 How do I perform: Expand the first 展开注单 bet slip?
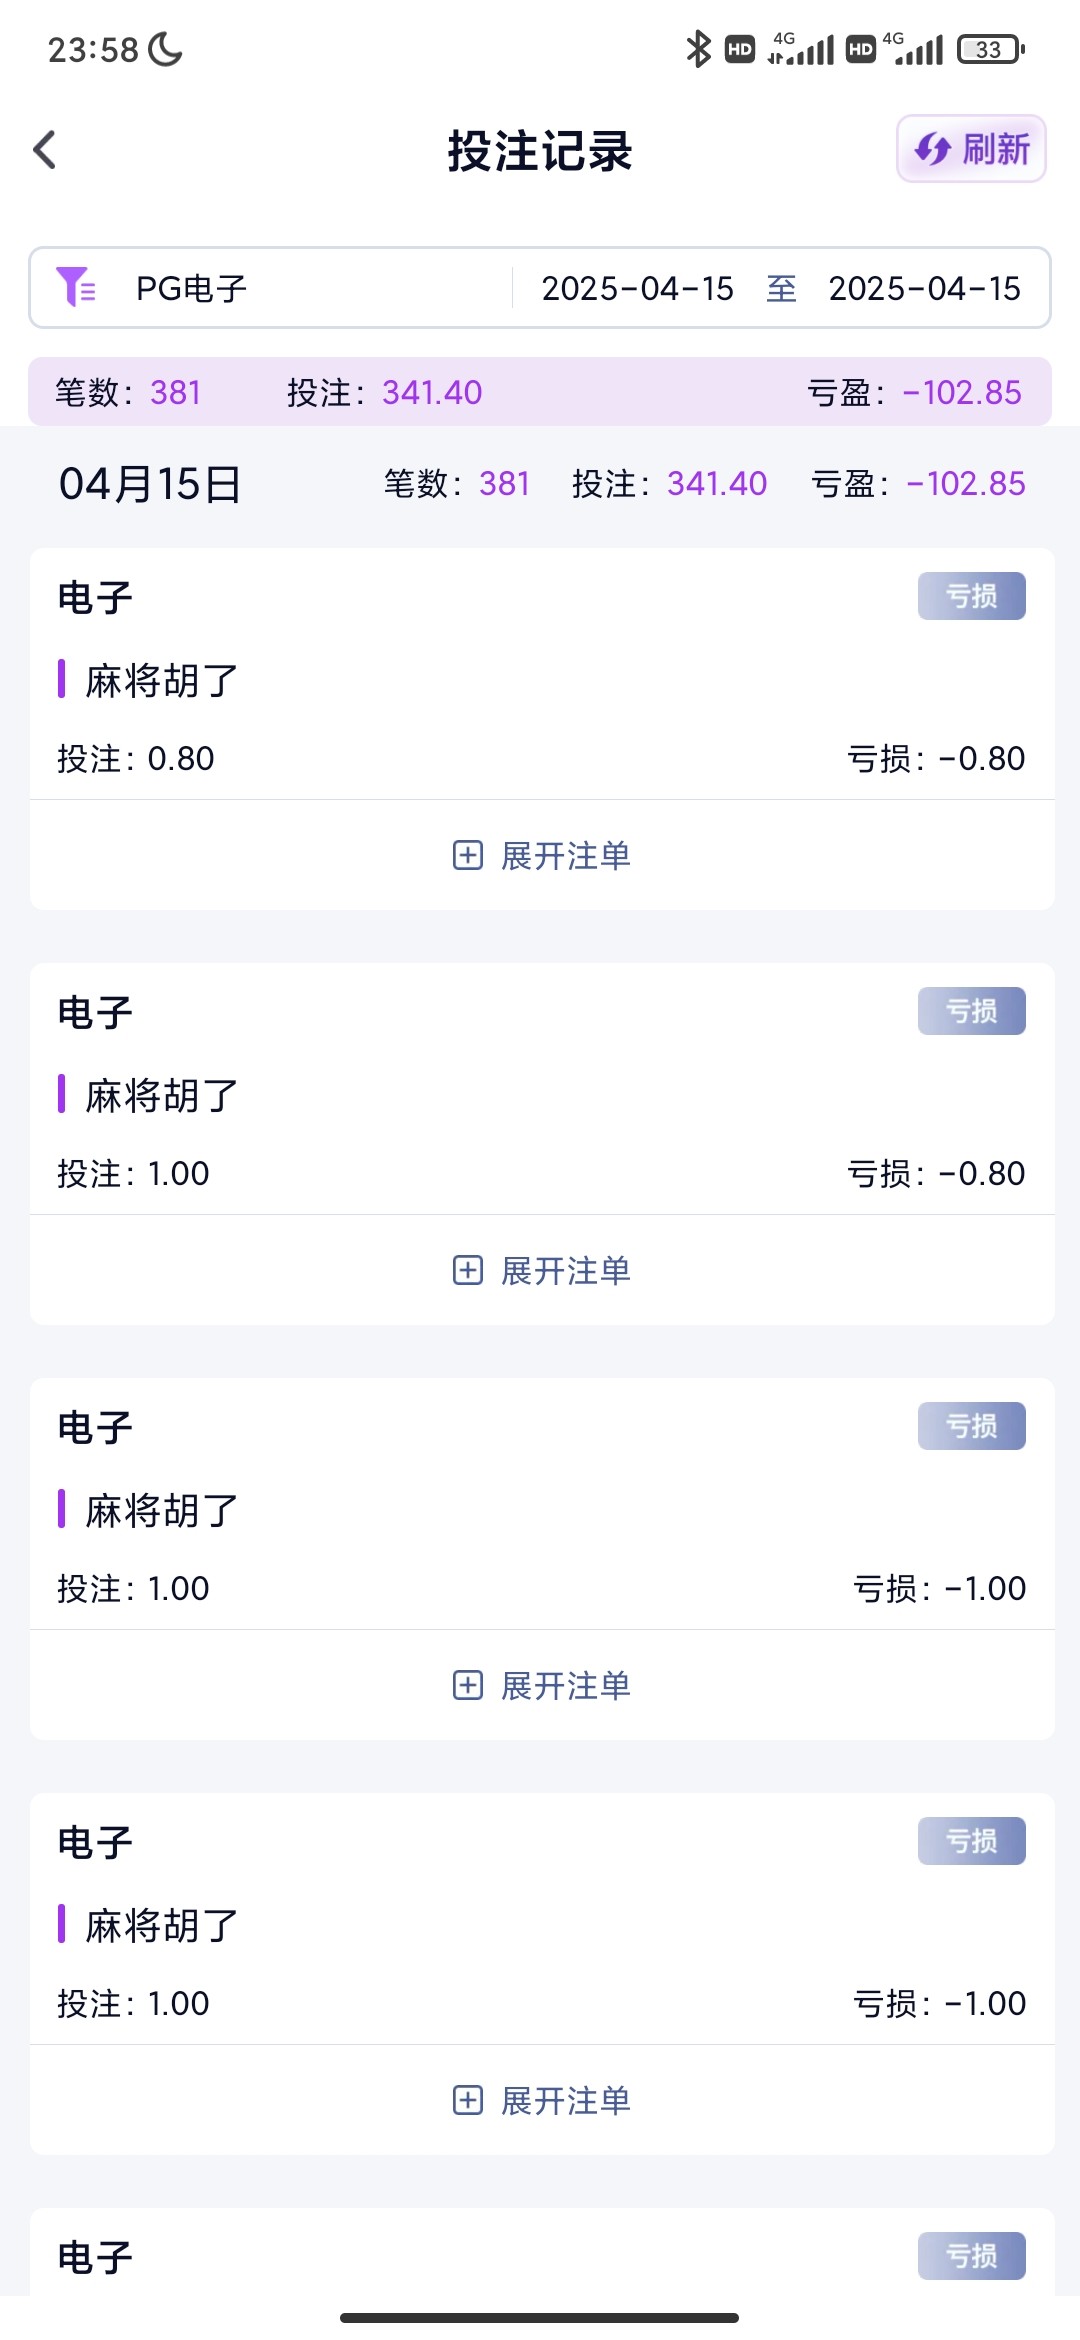[x=565, y=856]
